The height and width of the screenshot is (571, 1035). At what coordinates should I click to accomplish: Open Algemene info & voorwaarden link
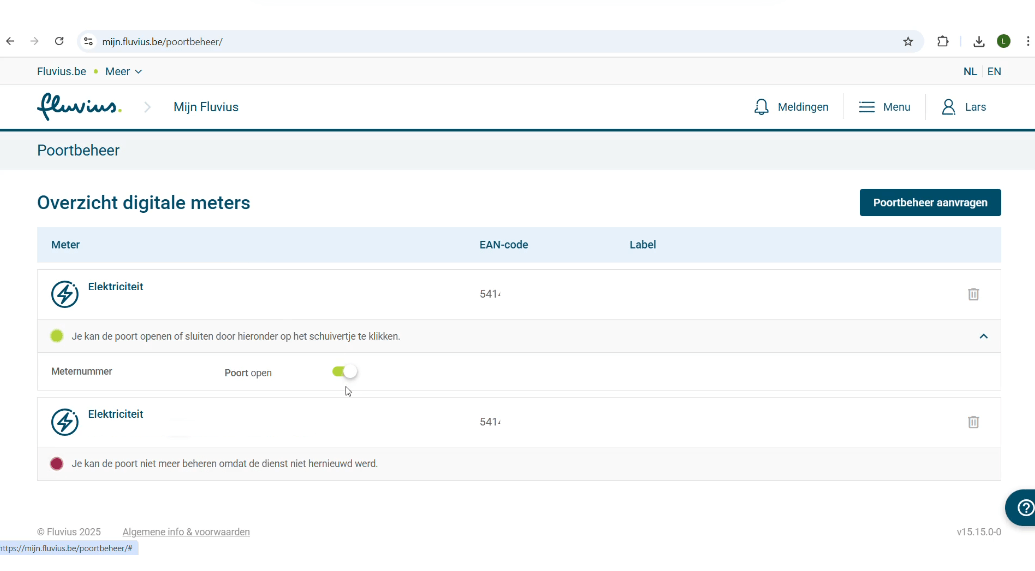pyautogui.click(x=186, y=532)
